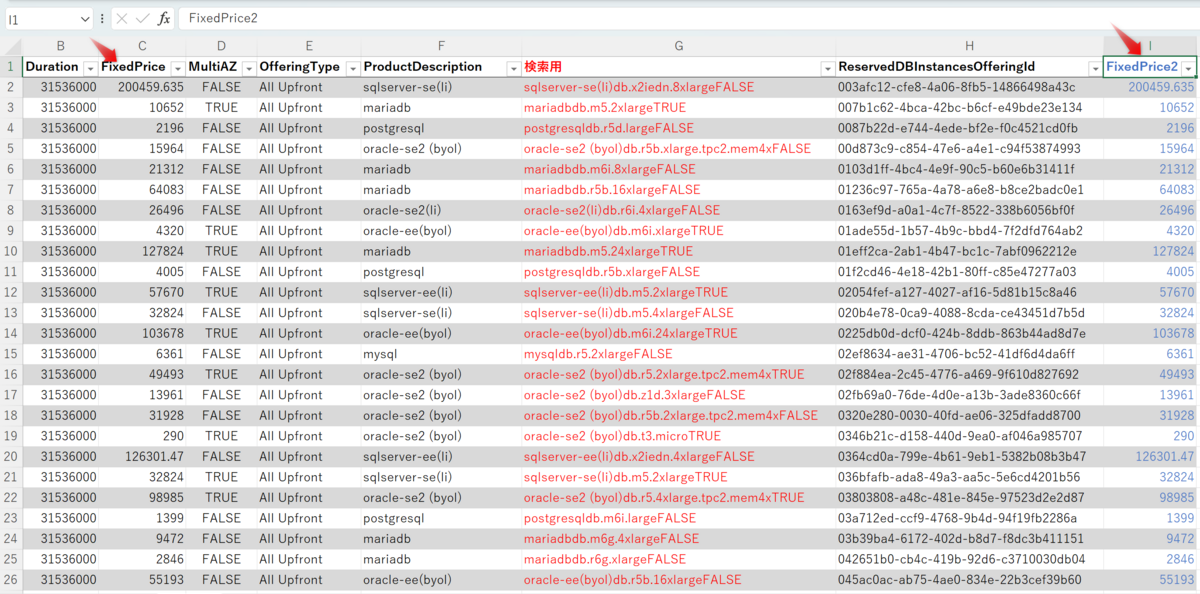The image size is (1200, 594).
Task: Click FixedPrice cell with value 103678
Action: (143, 333)
